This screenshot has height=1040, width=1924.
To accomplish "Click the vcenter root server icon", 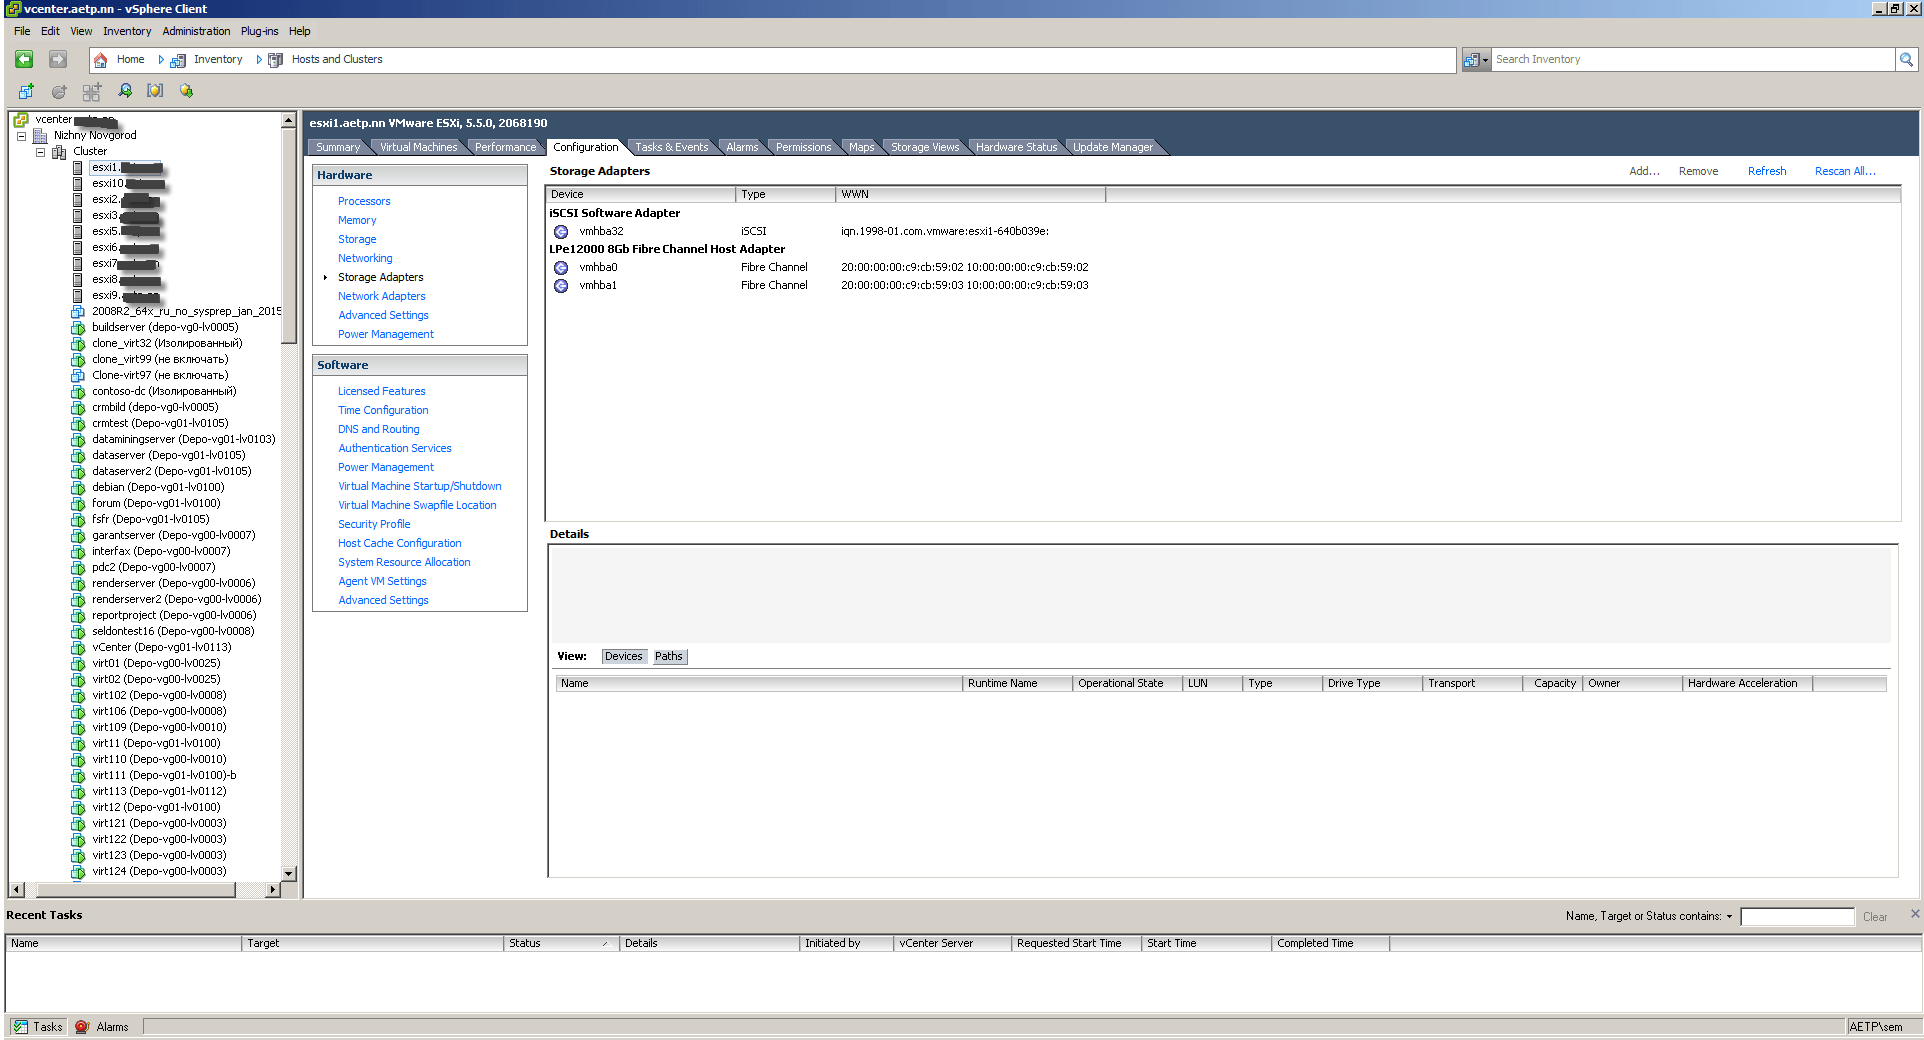I will pos(21,120).
